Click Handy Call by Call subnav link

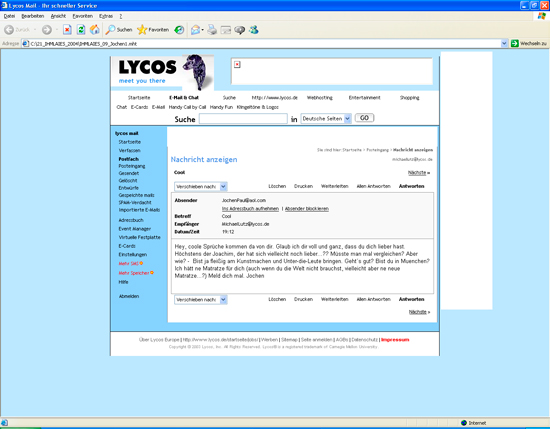(x=187, y=107)
